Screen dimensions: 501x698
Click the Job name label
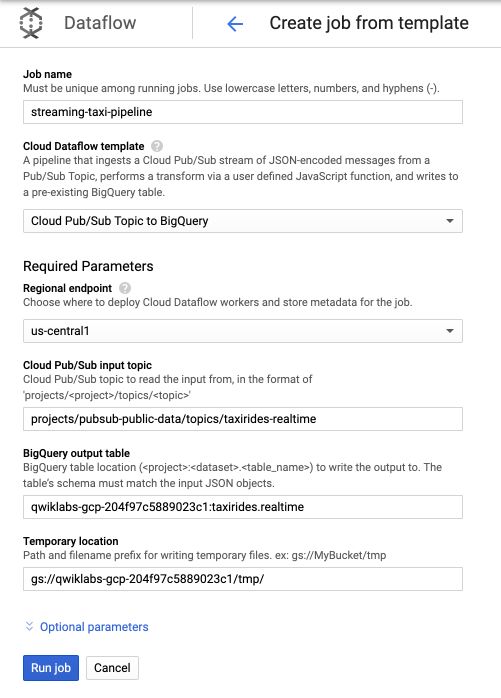[x=47, y=74]
